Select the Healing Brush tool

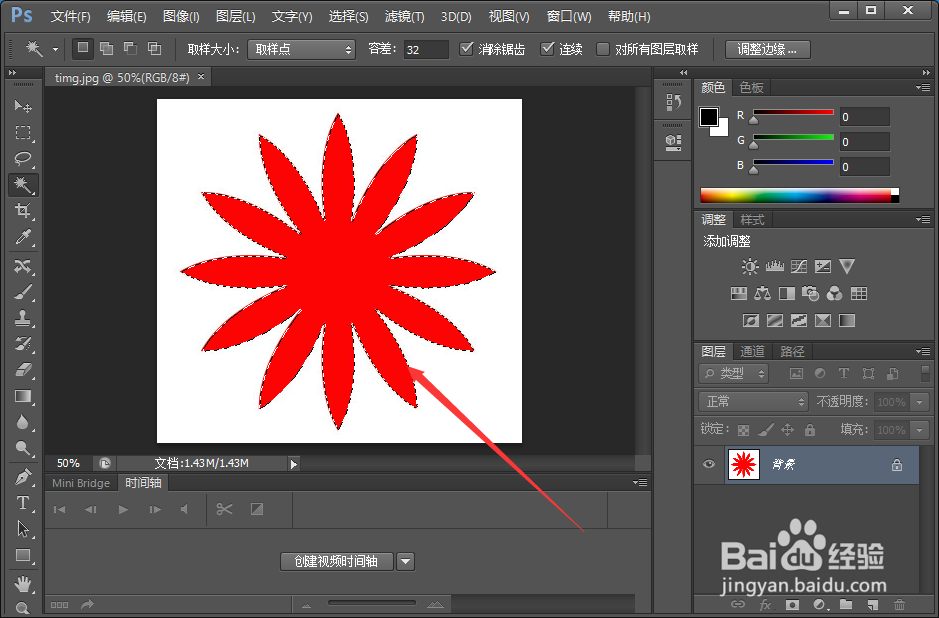tap(23, 266)
